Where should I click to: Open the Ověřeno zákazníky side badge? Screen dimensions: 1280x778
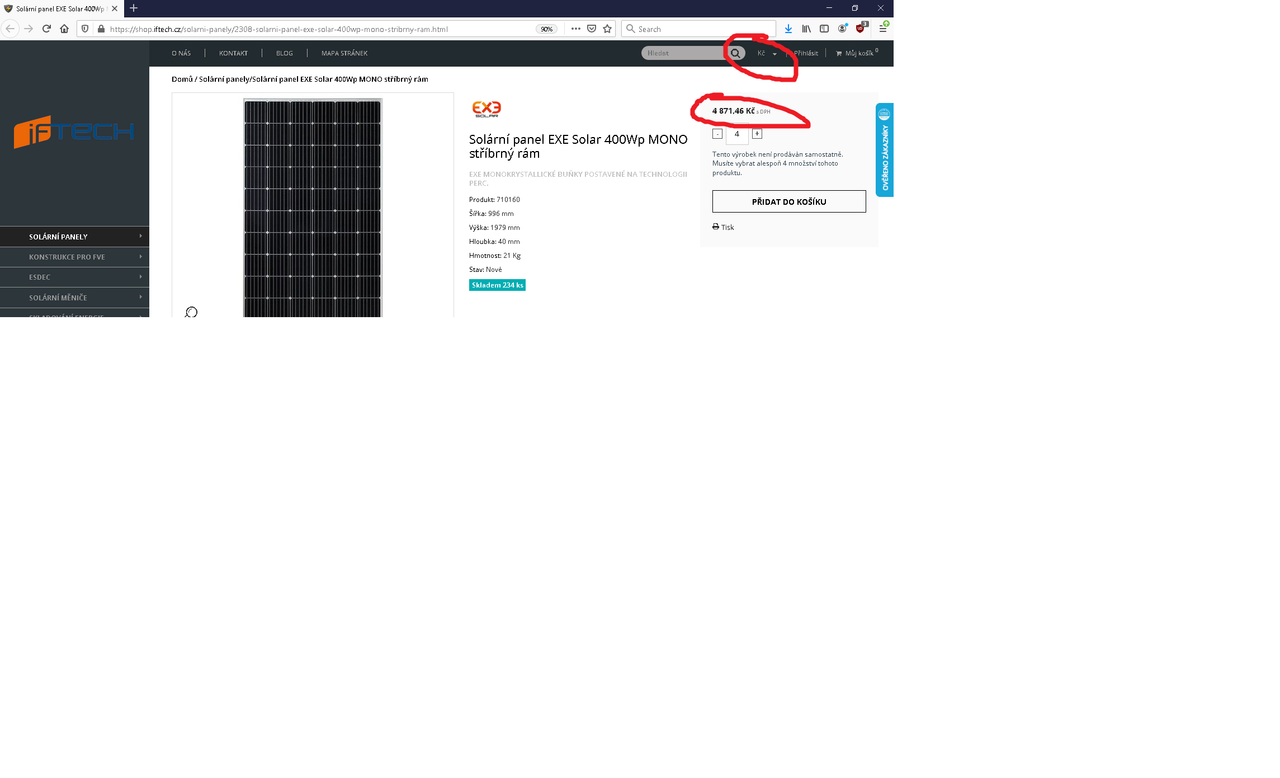(x=885, y=150)
